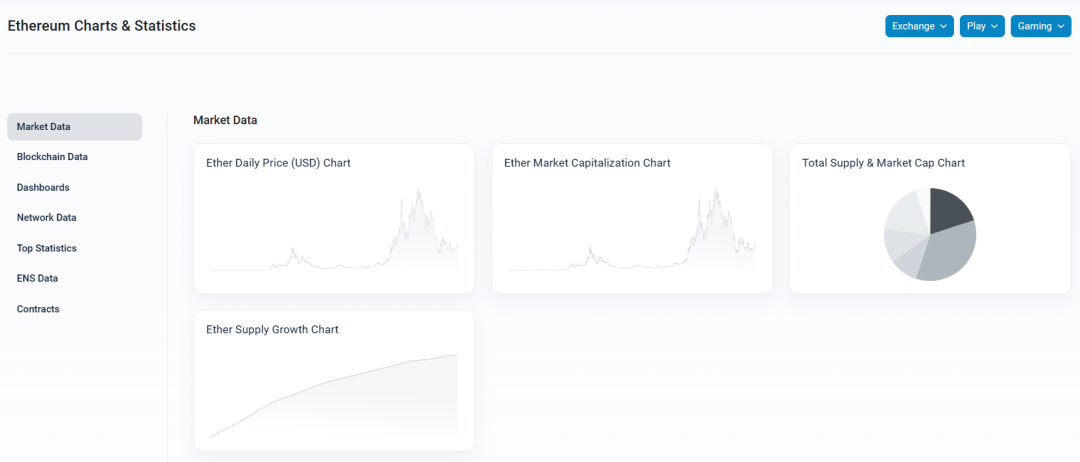Select Top Statistics in sidebar
This screenshot has width=1080, height=462.
click(x=47, y=248)
